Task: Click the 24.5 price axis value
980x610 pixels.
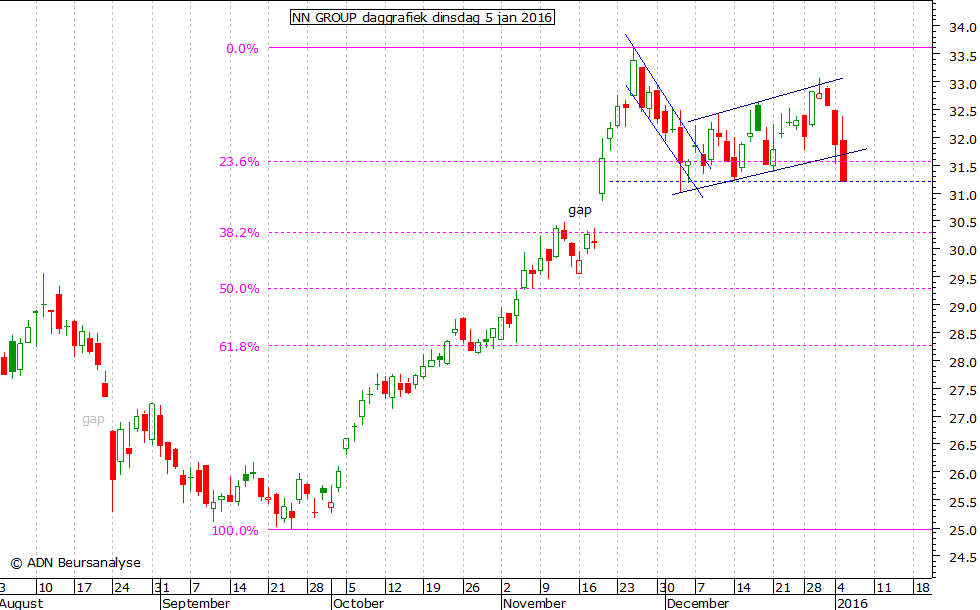Action: (x=963, y=558)
